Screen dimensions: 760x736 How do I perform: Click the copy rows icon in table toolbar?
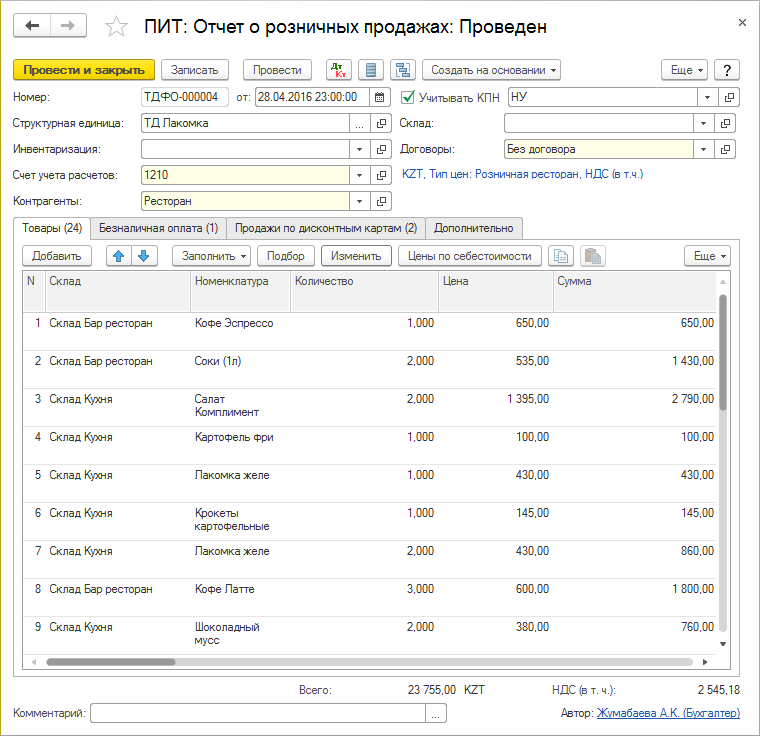pos(562,256)
